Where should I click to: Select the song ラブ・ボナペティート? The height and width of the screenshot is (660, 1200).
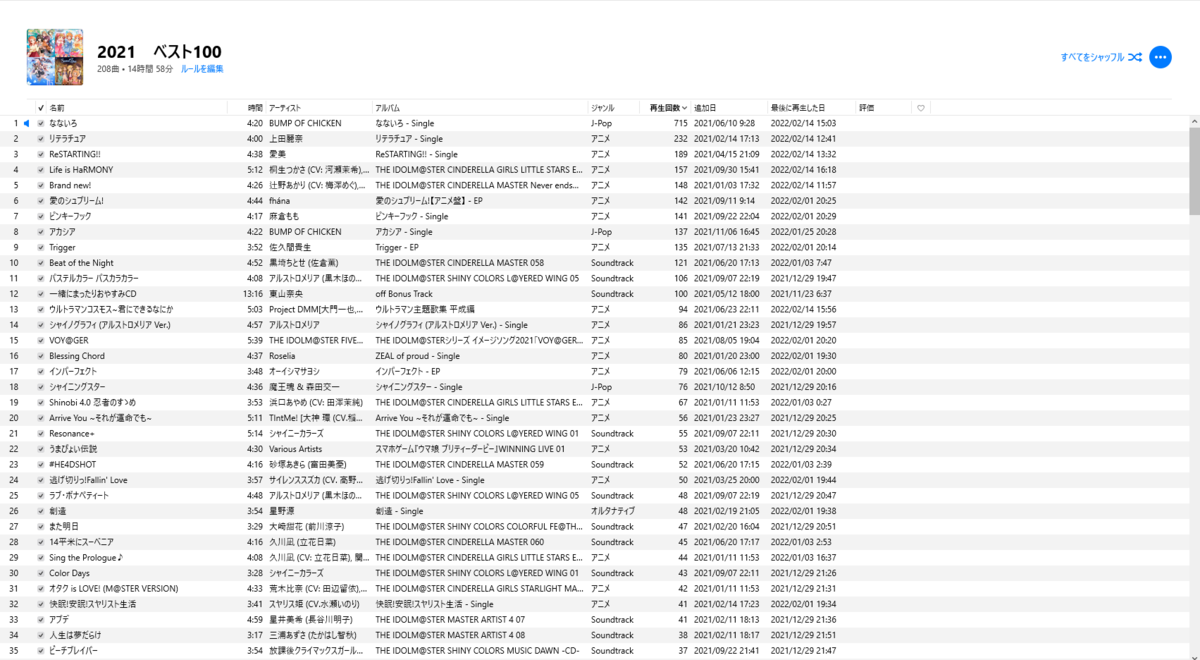79,495
